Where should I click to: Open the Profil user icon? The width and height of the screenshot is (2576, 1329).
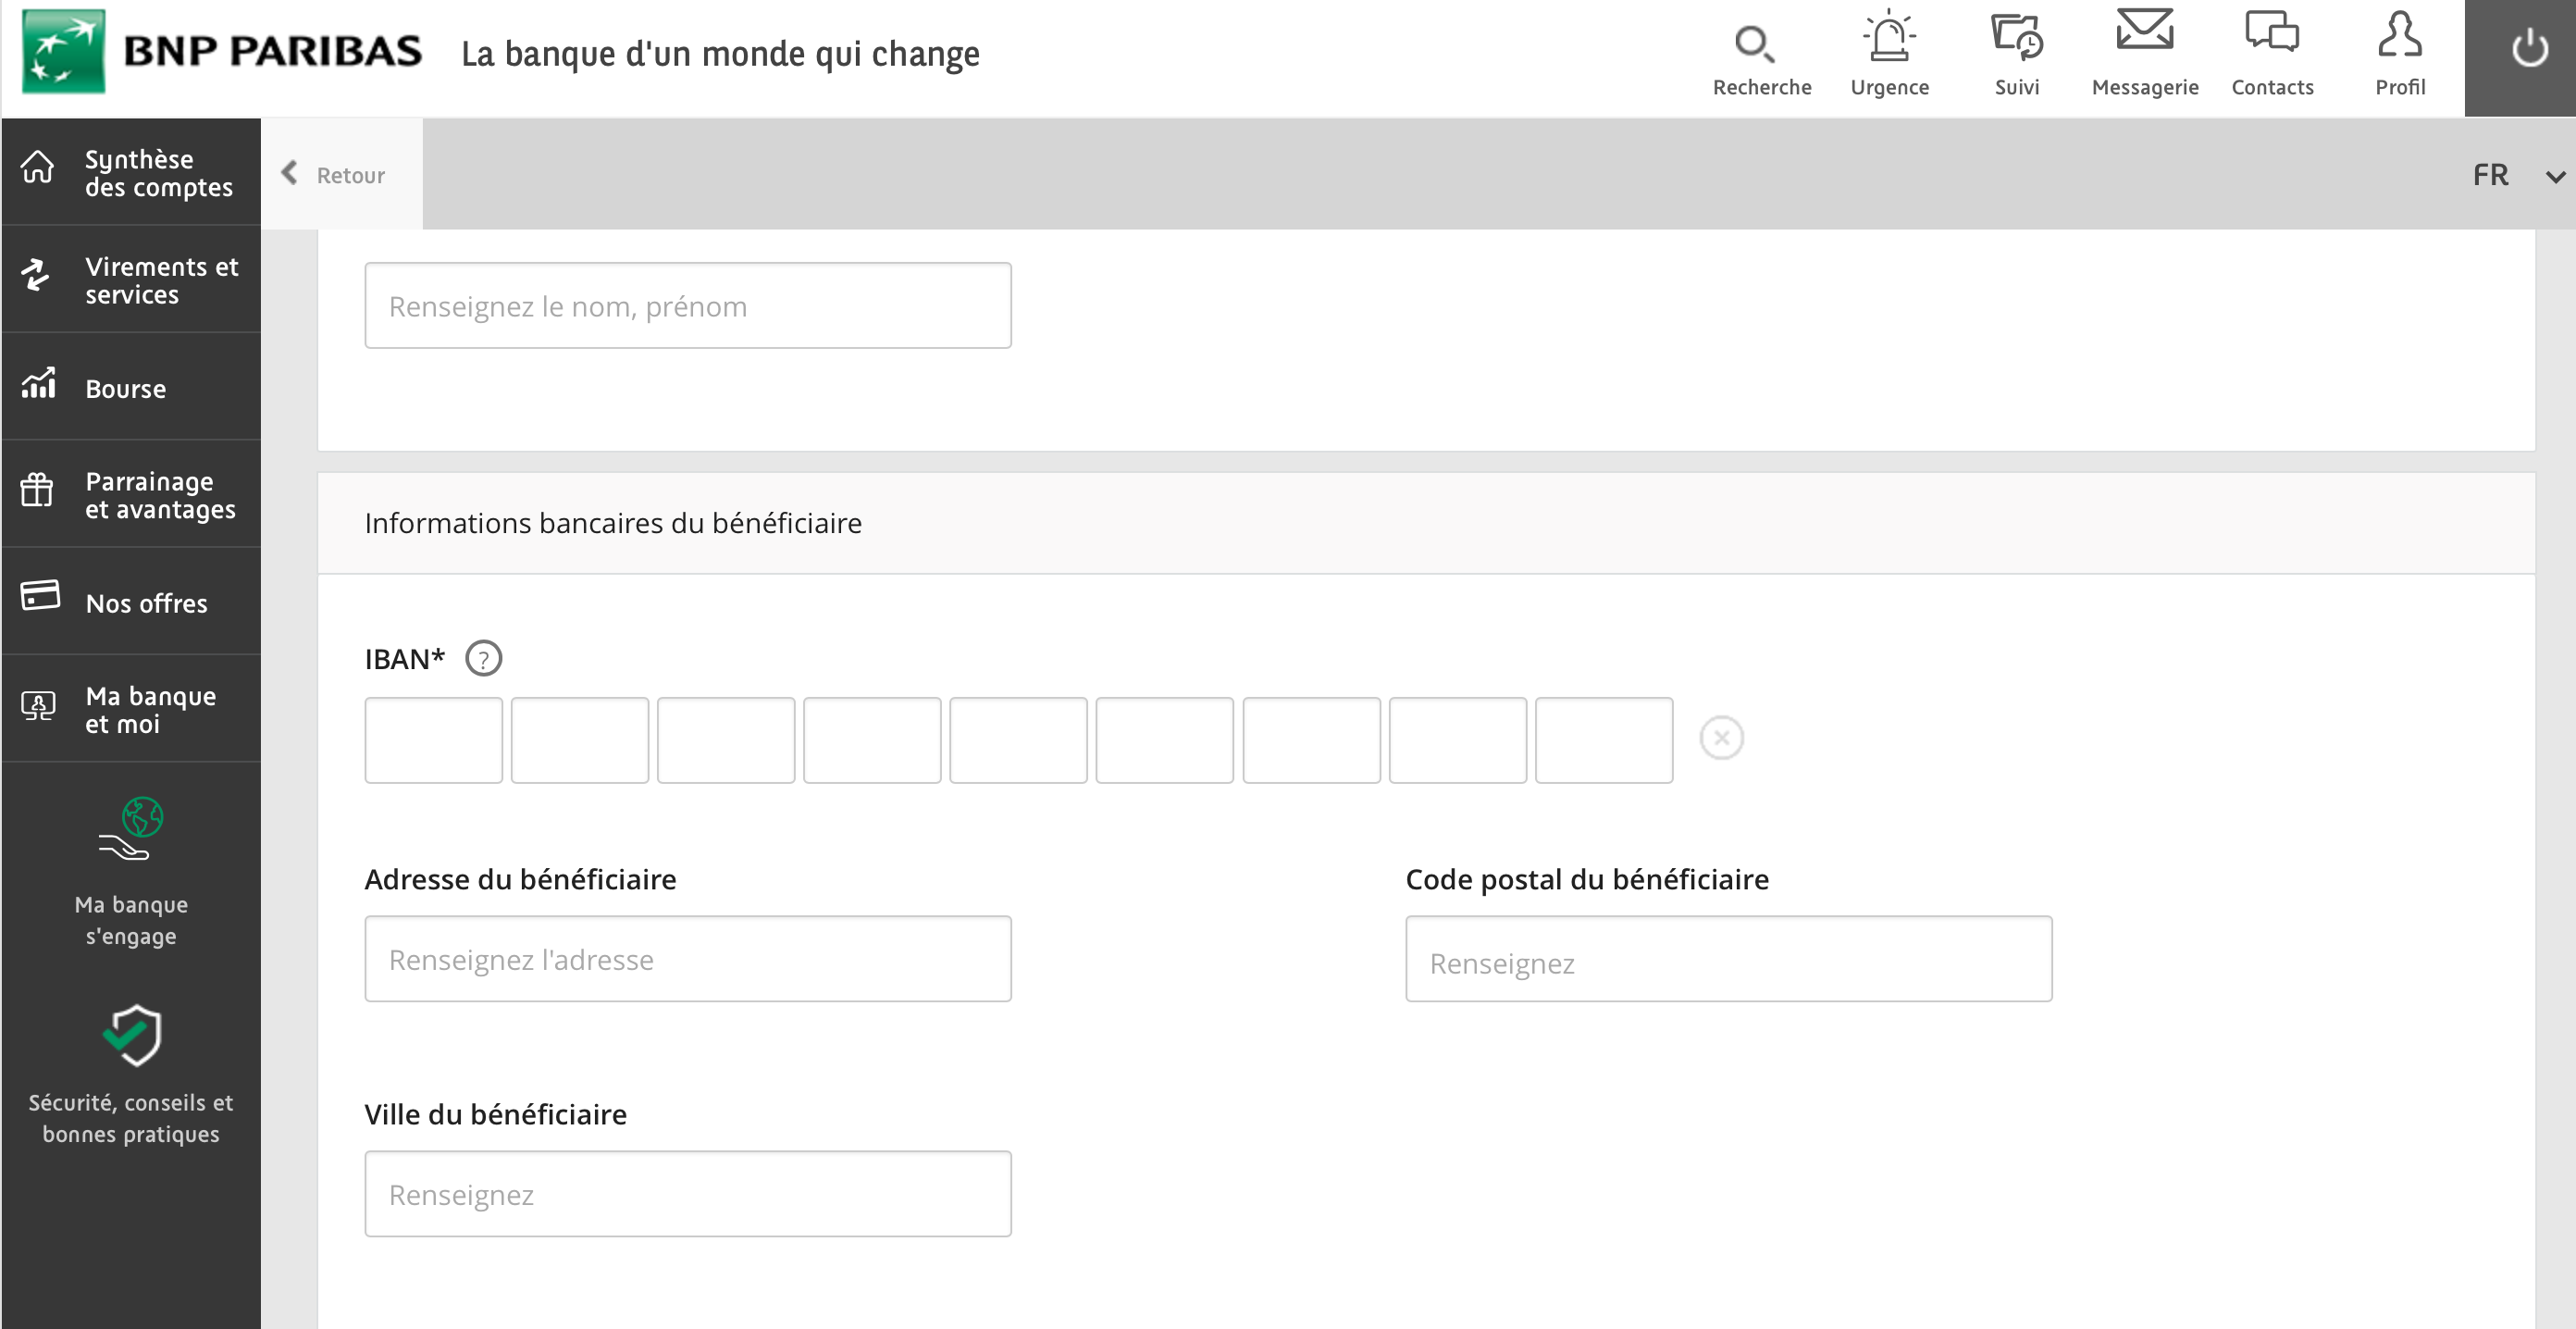pos(2399,34)
